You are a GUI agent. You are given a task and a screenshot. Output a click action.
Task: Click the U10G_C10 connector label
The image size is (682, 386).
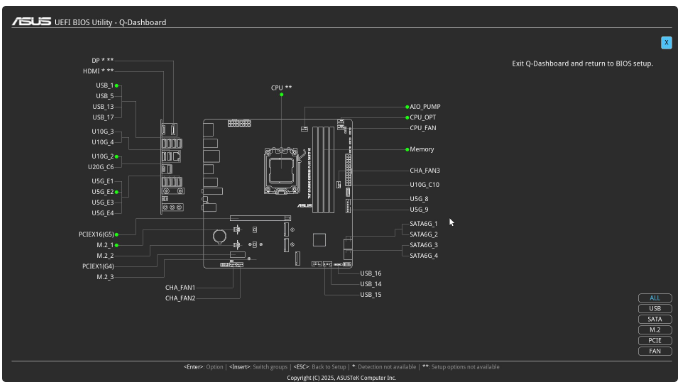click(x=425, y=185)
